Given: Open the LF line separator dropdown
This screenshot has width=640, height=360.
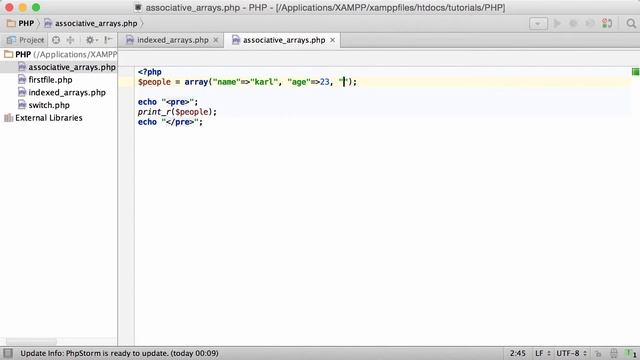Looking at the screenshot, I should tap(543, 353).
